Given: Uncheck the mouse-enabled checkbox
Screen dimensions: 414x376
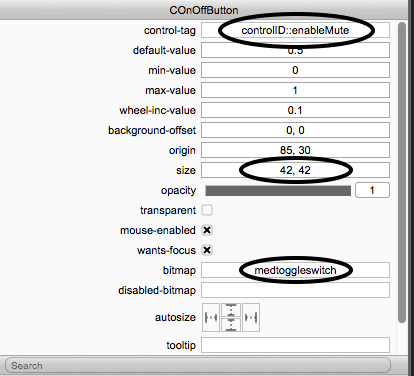Looking at the screenshot, I should click(x=207, y=230).
